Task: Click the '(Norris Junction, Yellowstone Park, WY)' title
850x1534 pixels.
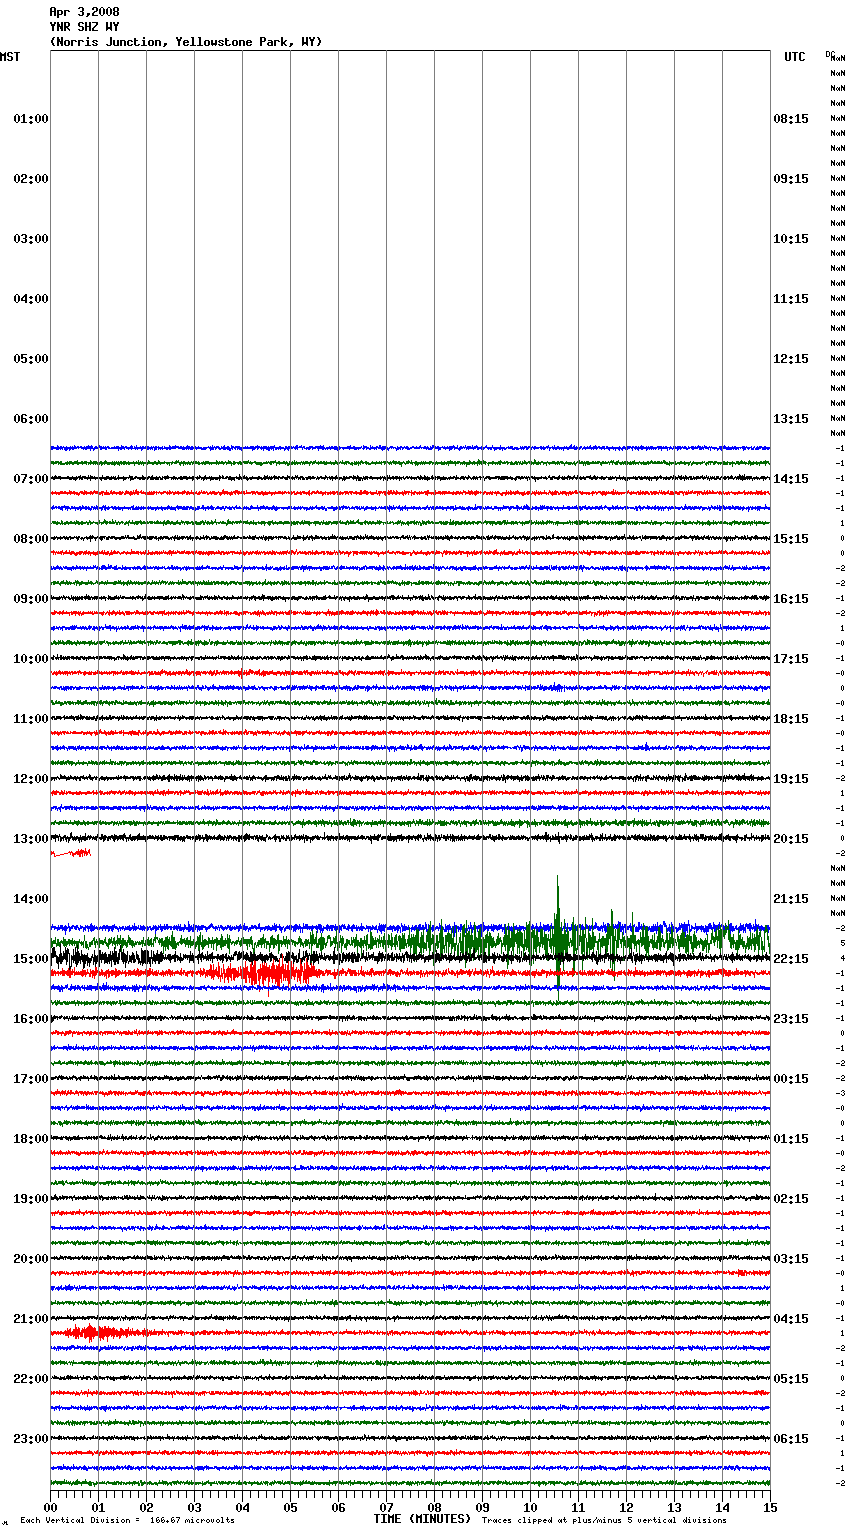Action: [186, 42]
